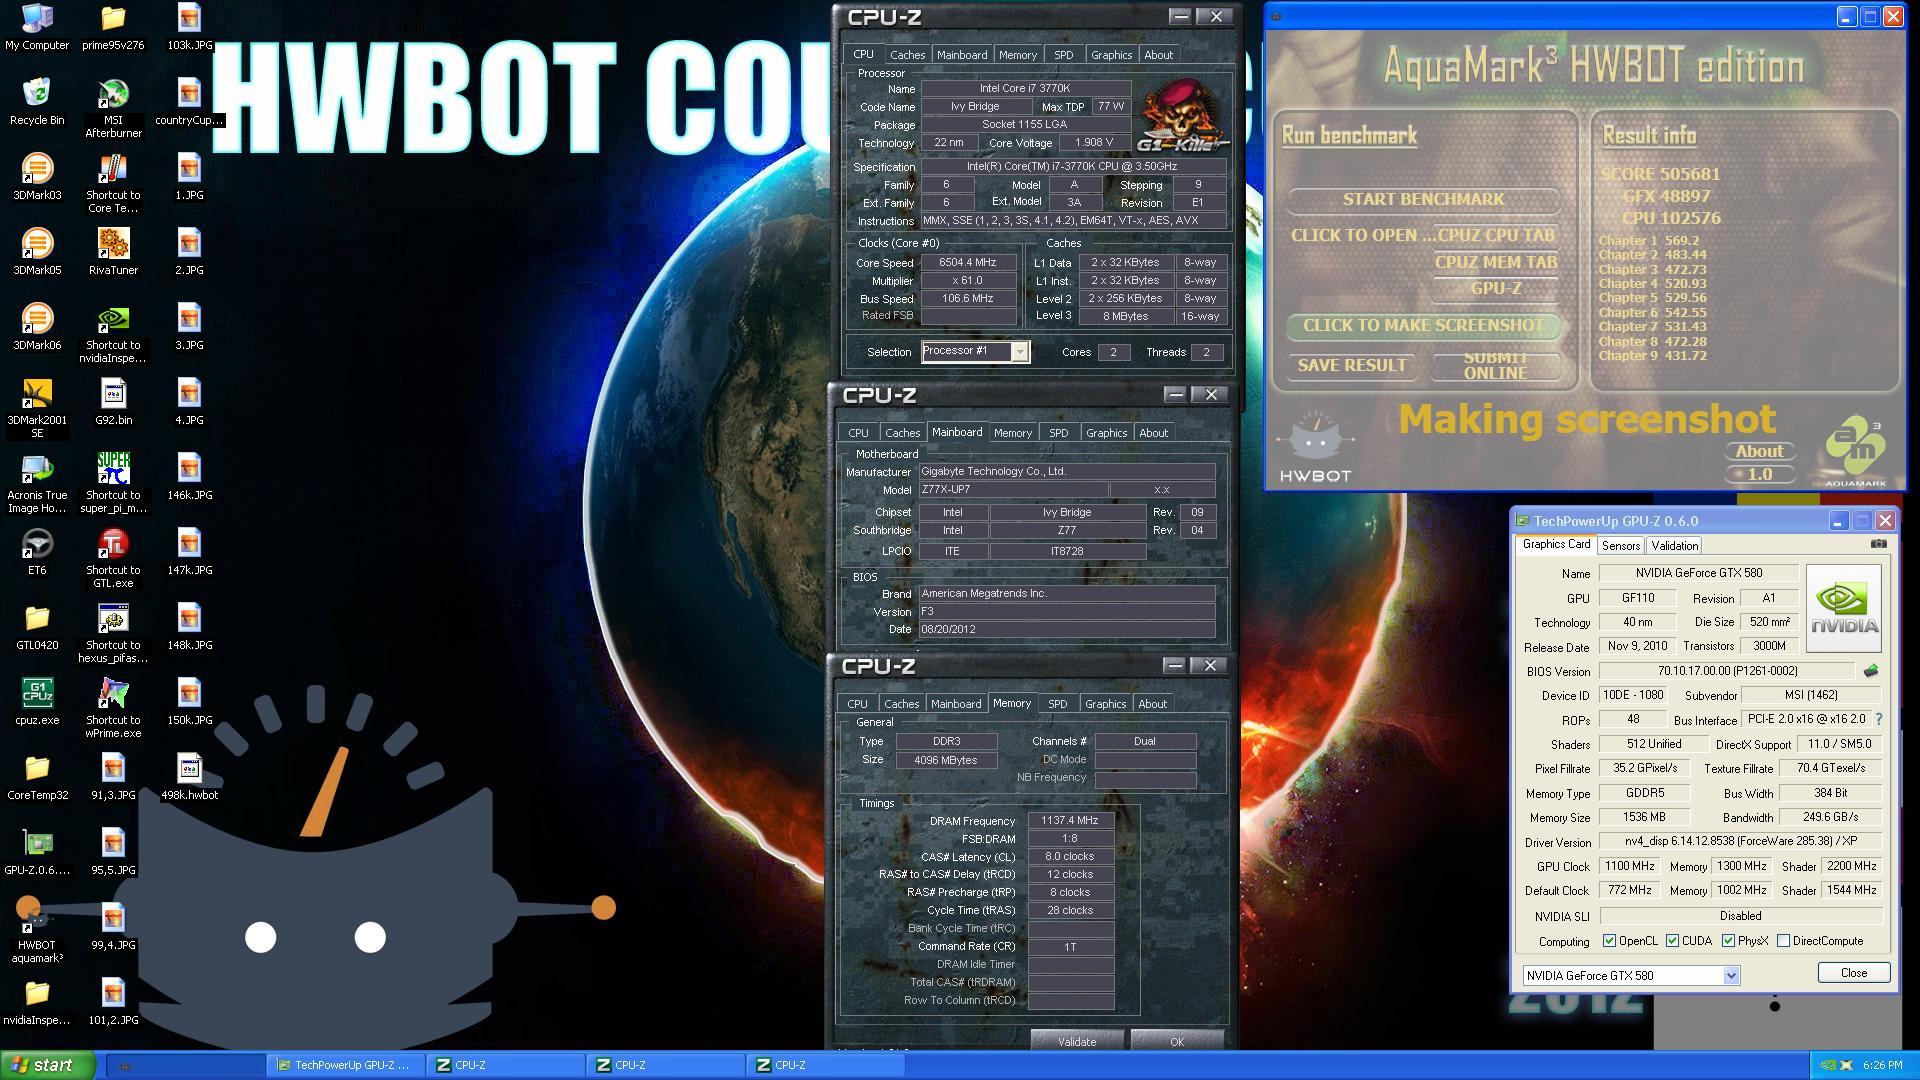Select the 498k.hwbot file
This screenshot has width=1920, height=1080.
(189, 777)
